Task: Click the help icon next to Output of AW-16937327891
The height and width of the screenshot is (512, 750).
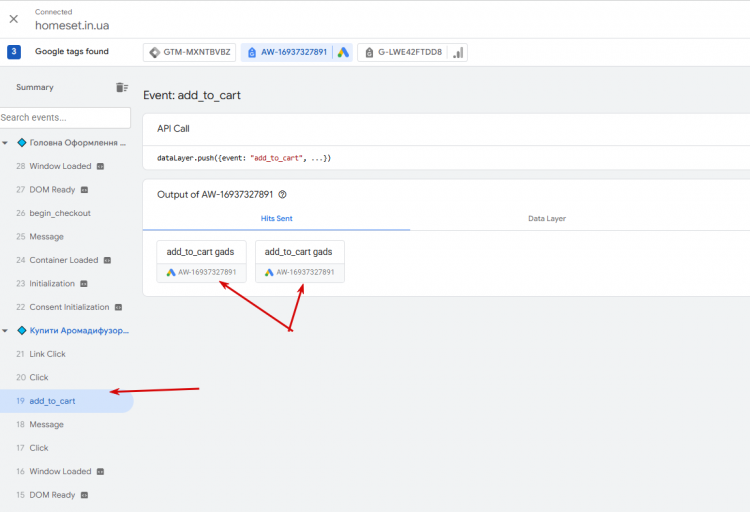Action: 282,195
